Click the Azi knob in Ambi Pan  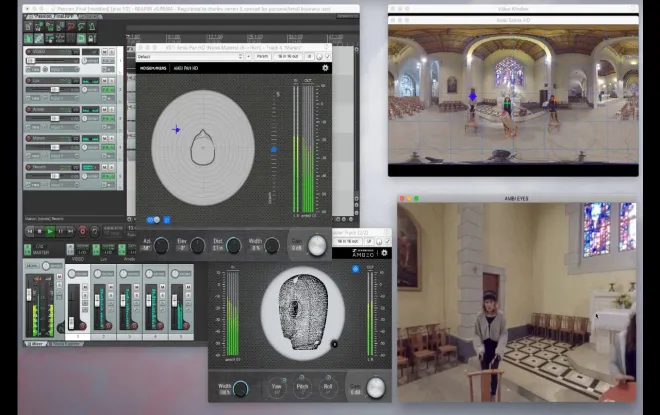click(162, 246)
